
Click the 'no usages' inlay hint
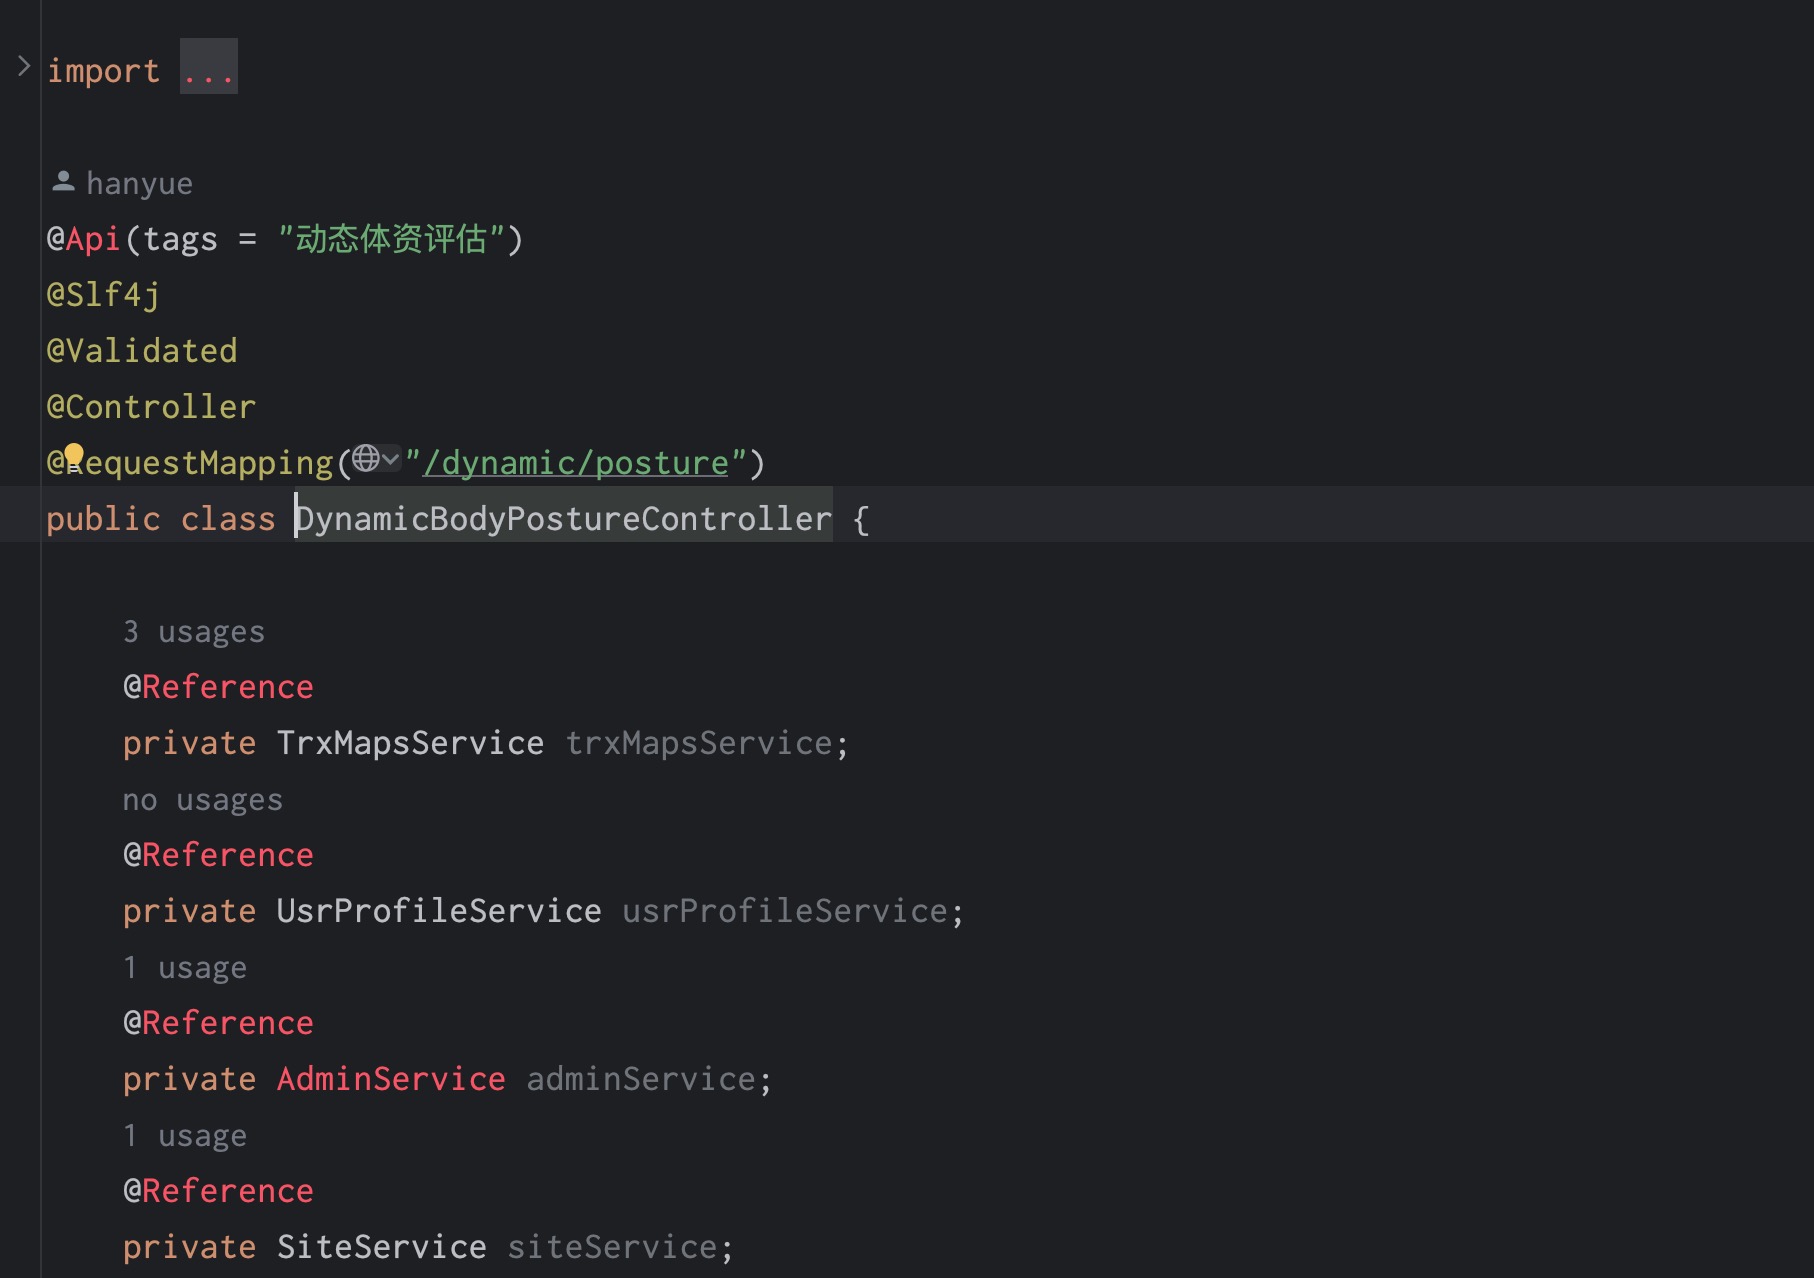pyautogui.click(x=203, y=799)
